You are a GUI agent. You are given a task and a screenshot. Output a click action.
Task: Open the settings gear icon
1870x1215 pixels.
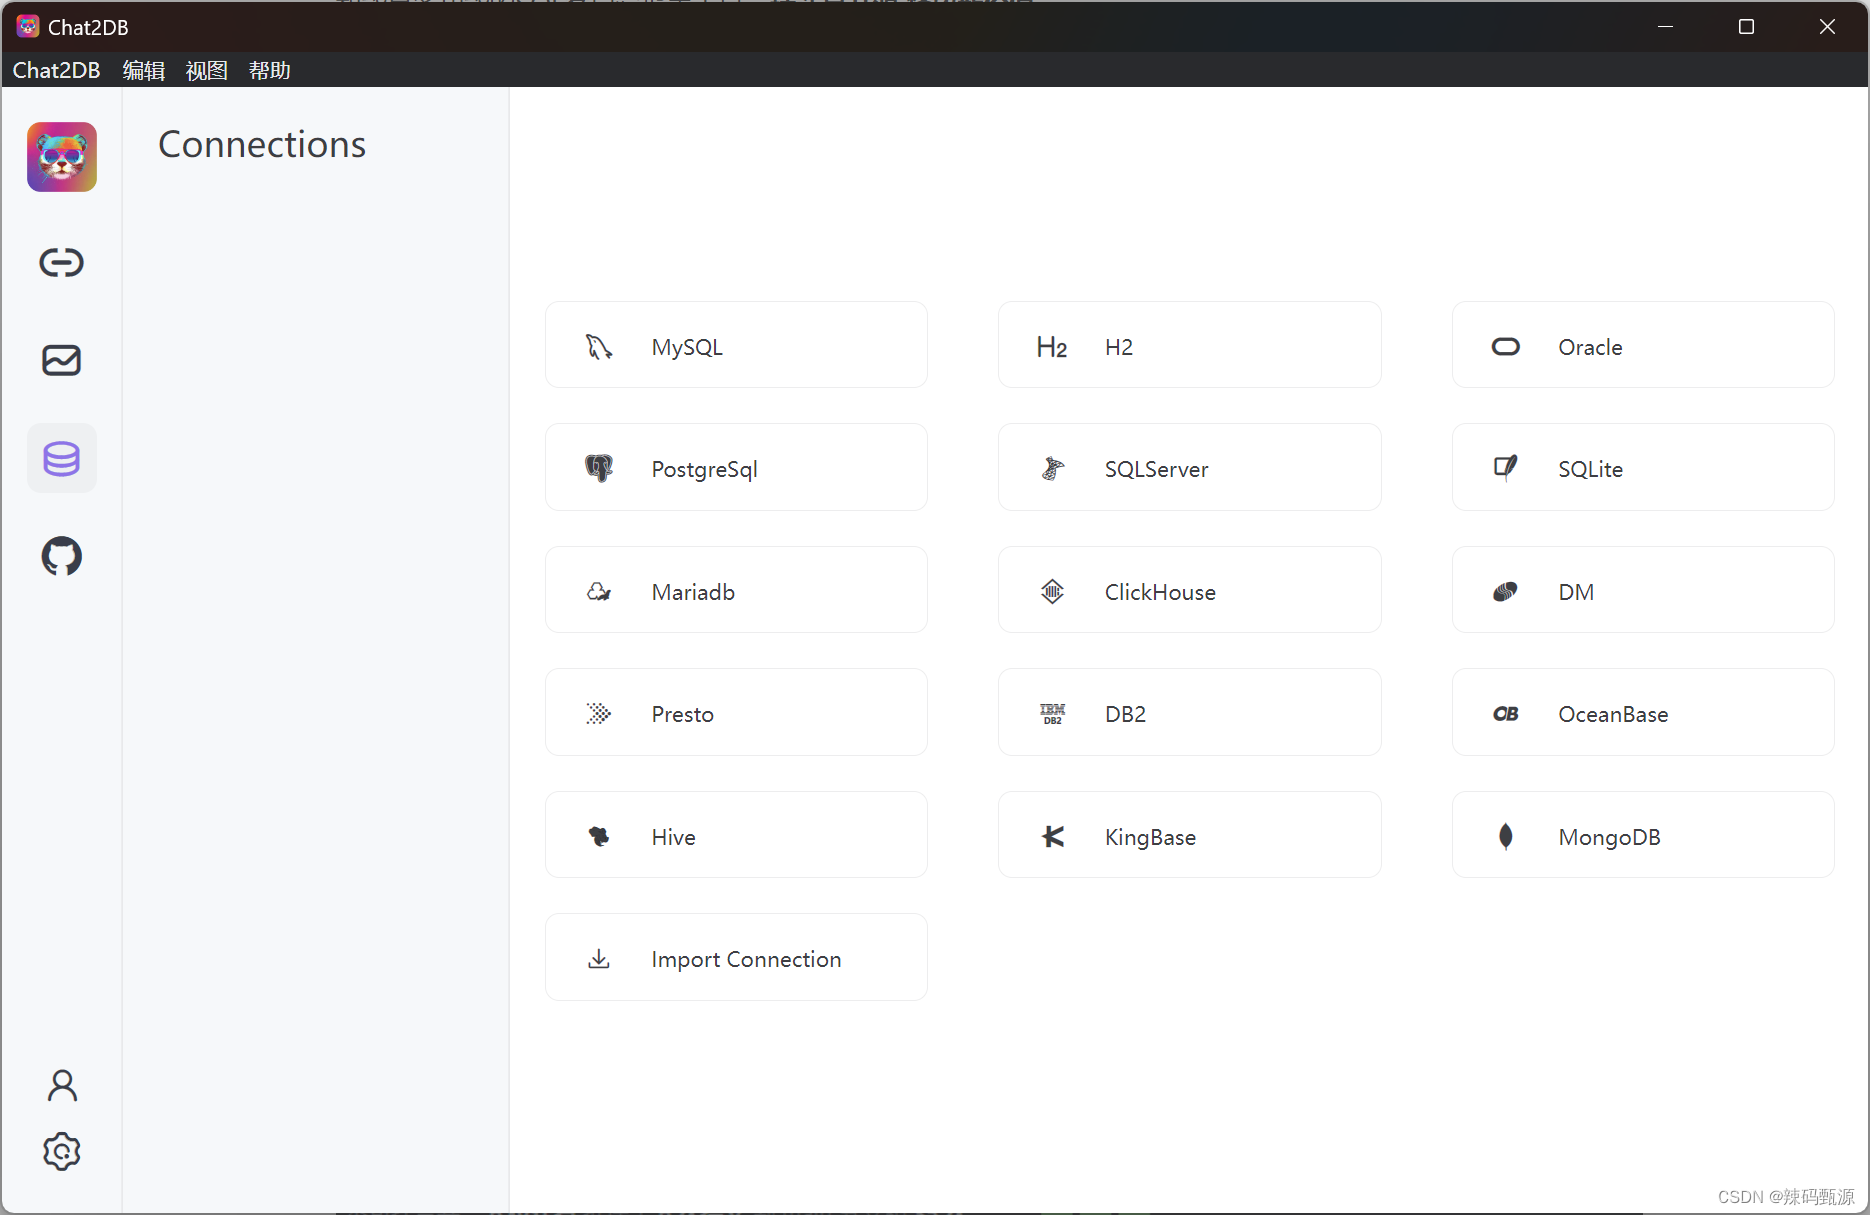pyautogui.click(x=62, y=1152)
